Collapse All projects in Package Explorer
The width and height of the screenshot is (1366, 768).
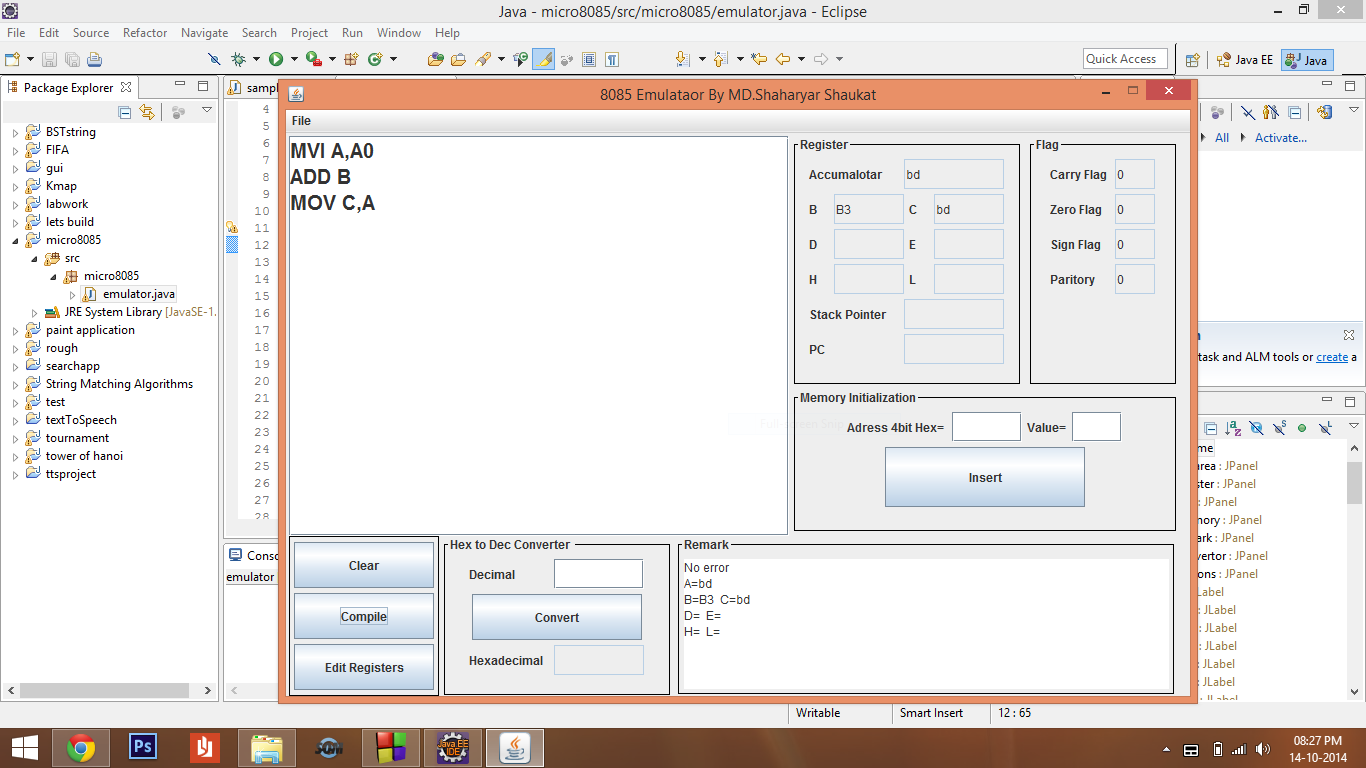pos(124,110)
